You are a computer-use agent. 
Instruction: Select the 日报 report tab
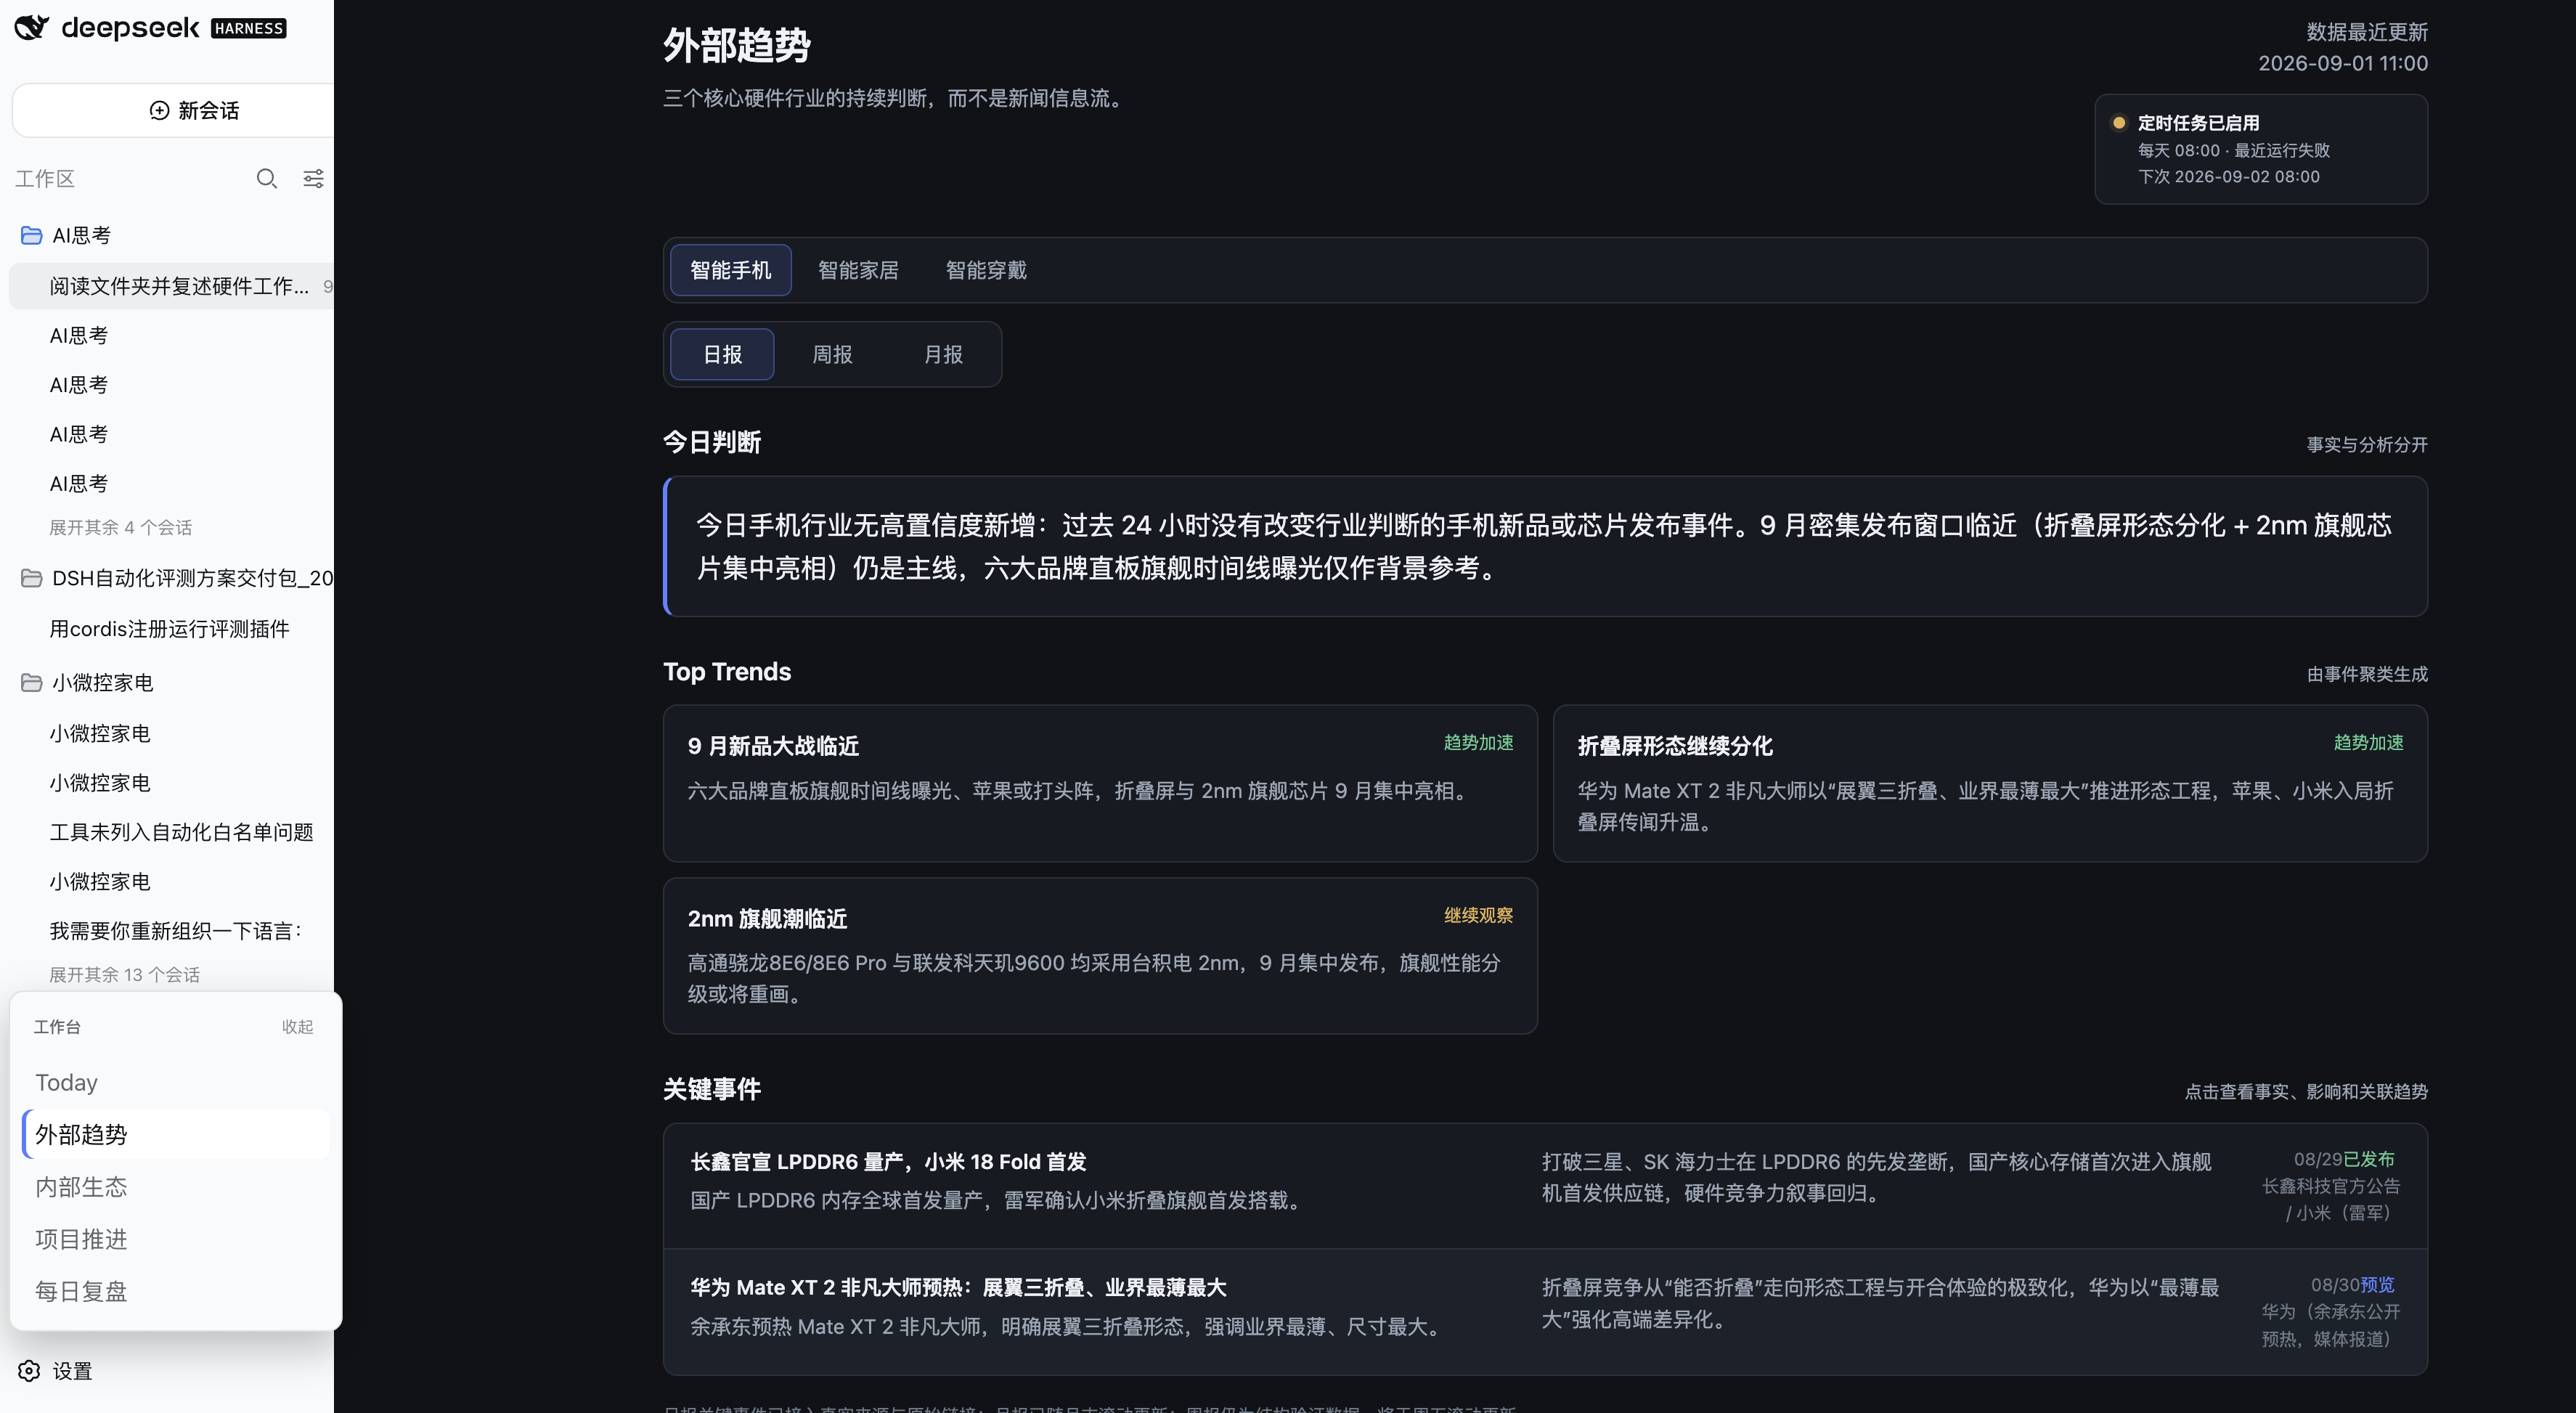point(722,354)
